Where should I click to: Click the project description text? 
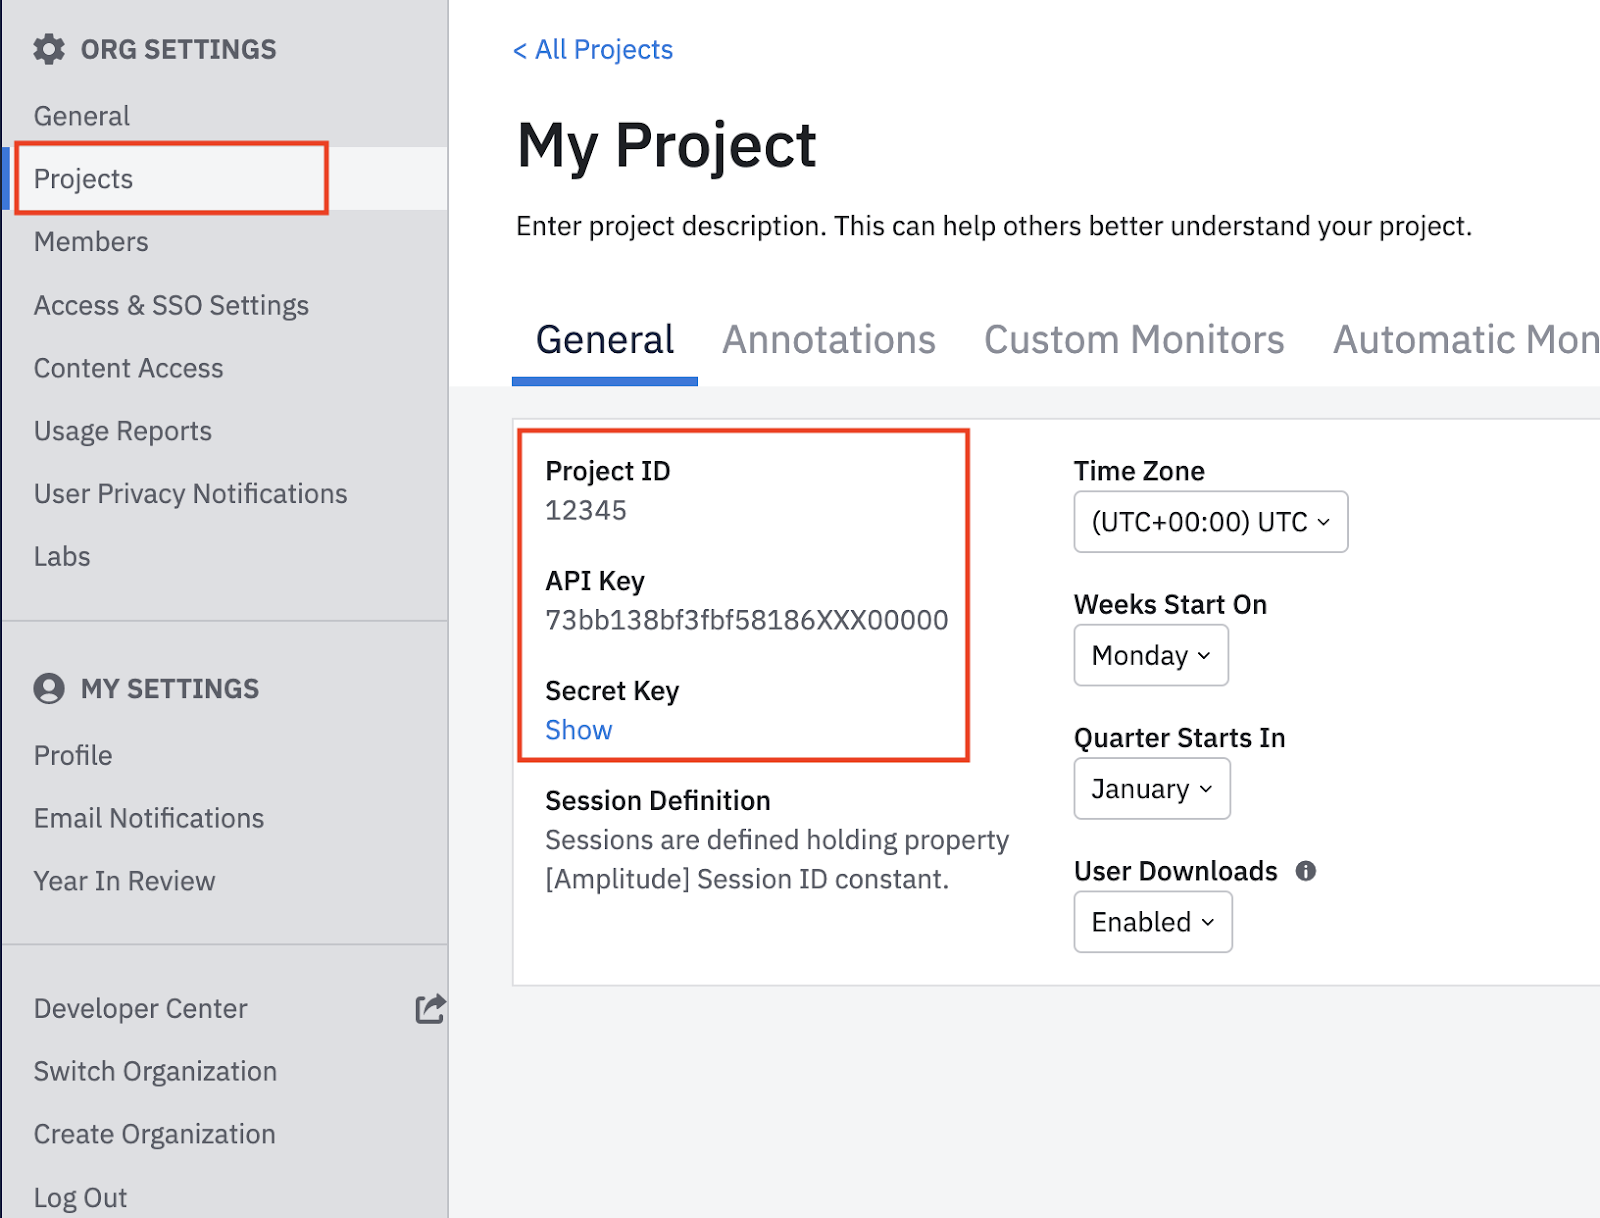point(993,226)
